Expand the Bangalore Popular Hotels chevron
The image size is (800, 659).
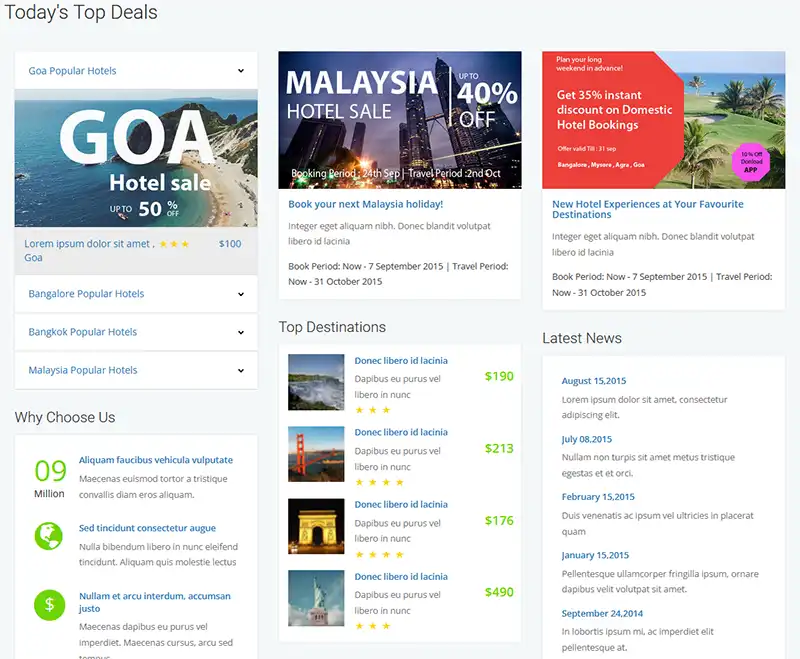click(241, 294)
